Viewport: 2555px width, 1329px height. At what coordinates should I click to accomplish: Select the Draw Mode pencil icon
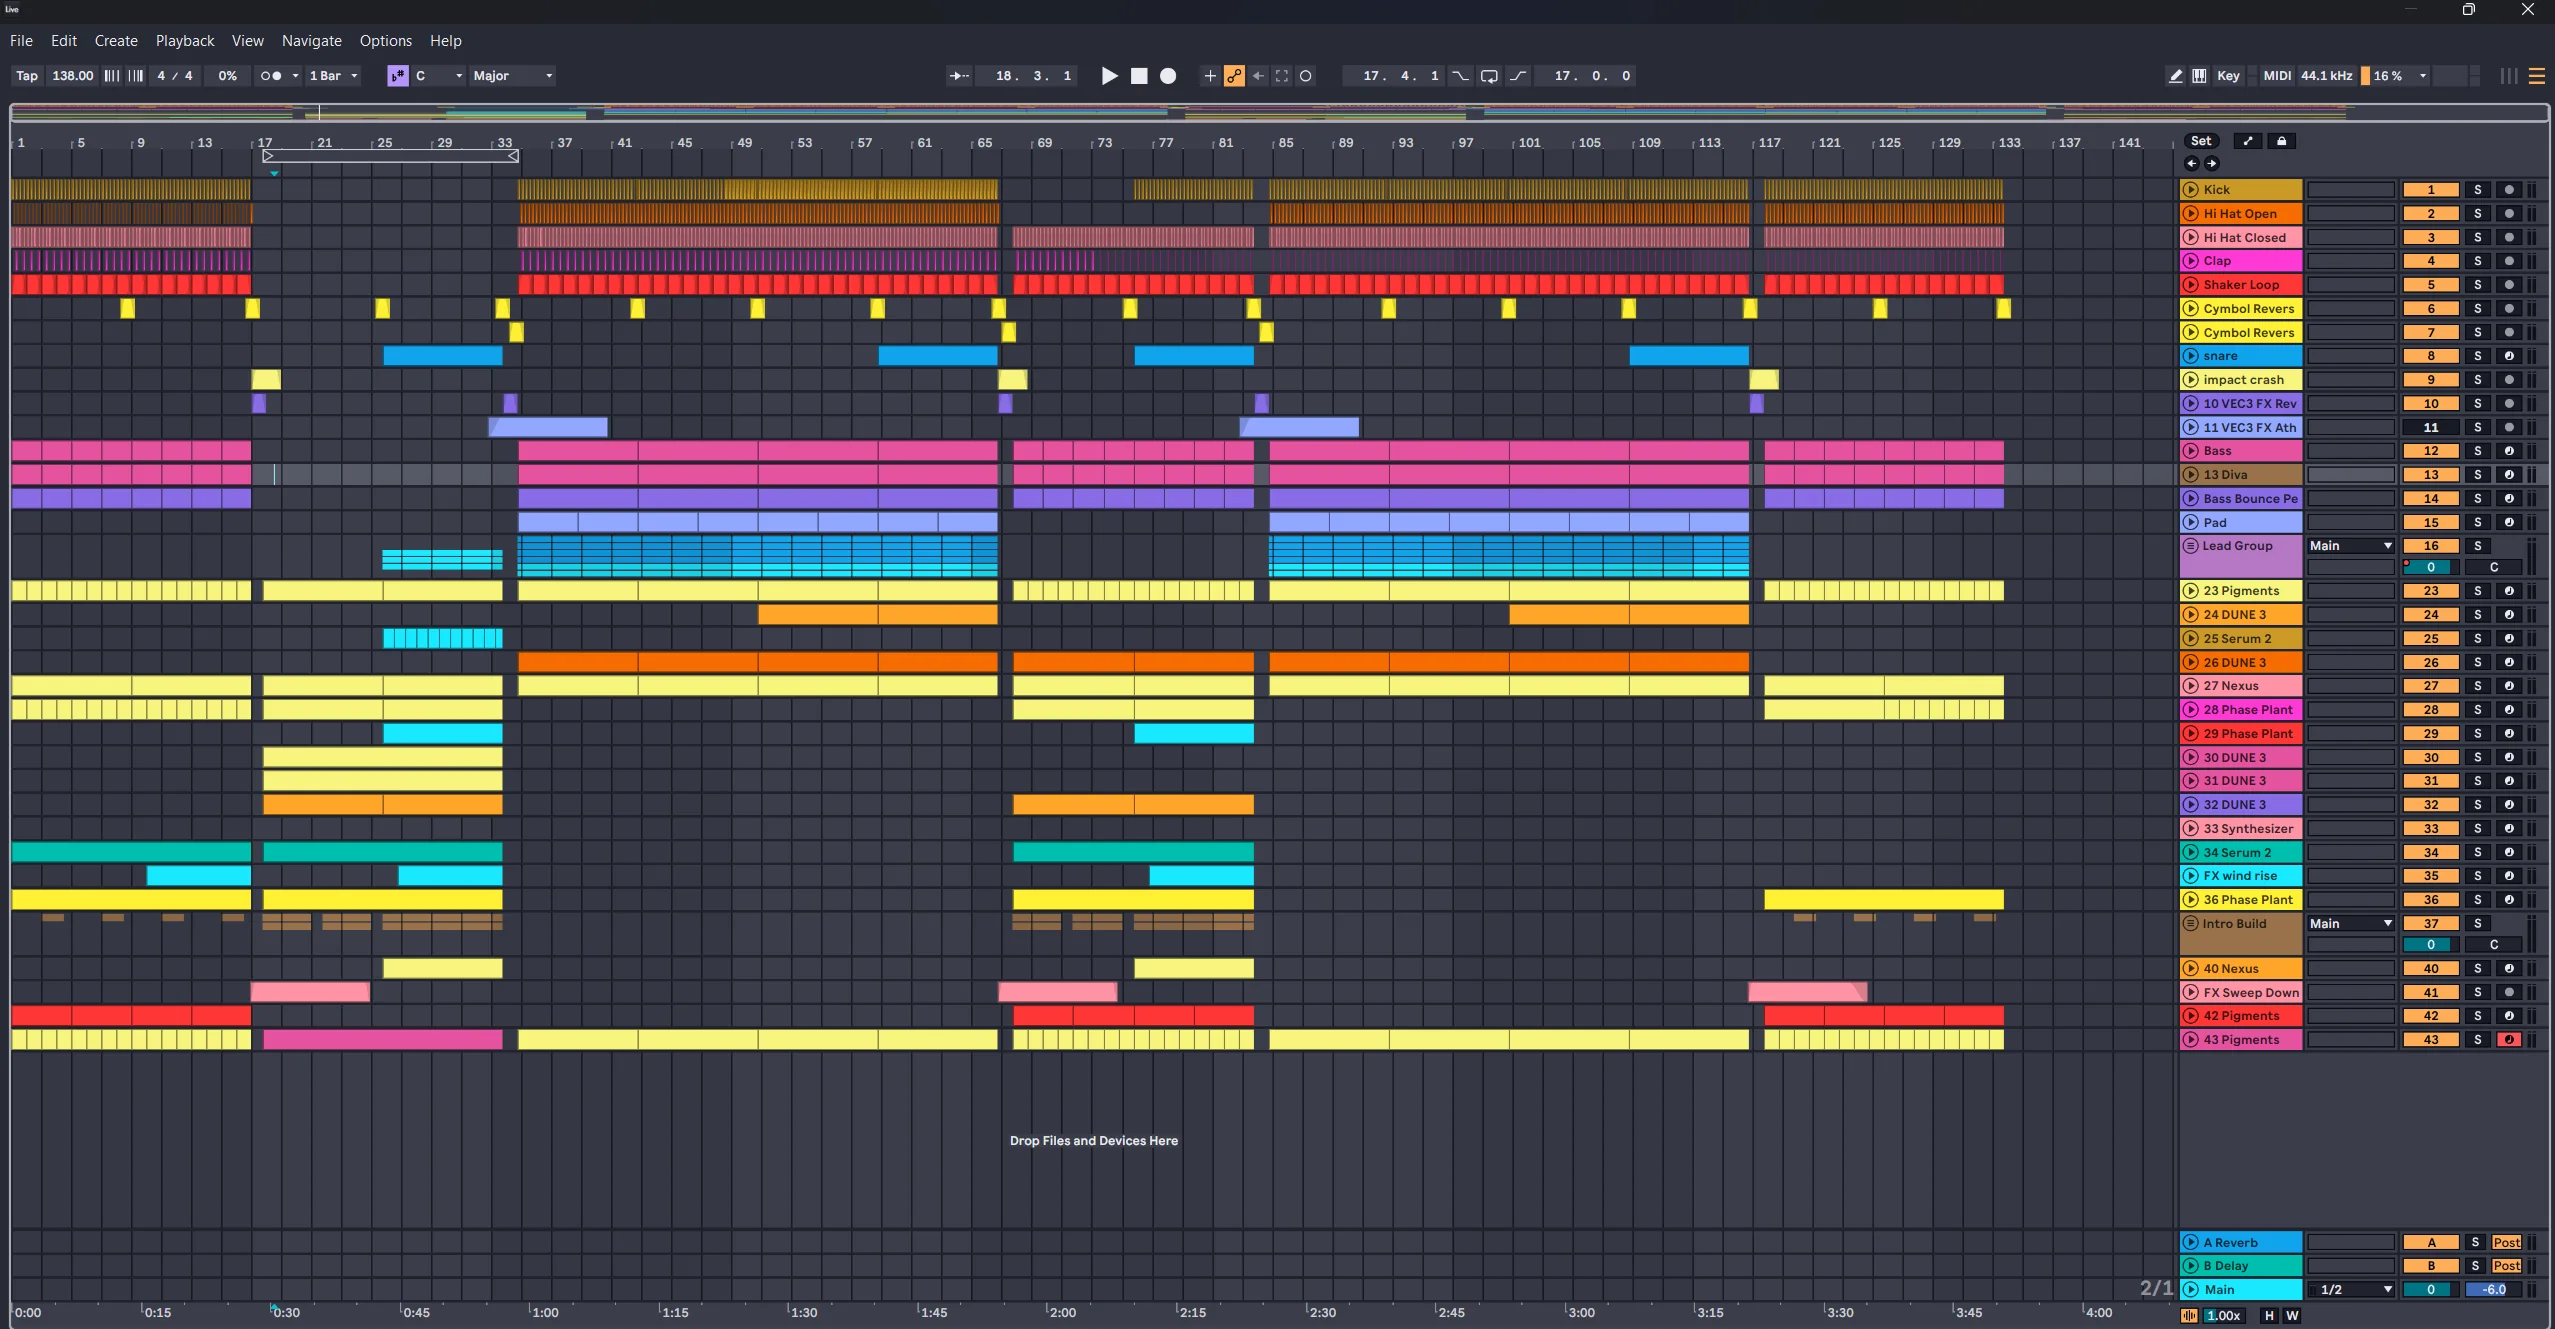[2176, 76]
